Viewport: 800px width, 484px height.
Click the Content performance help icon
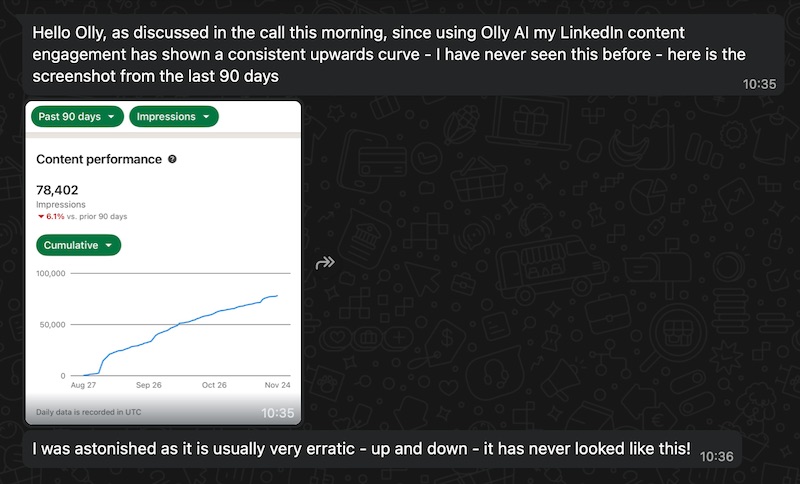(x=172, y=159)
